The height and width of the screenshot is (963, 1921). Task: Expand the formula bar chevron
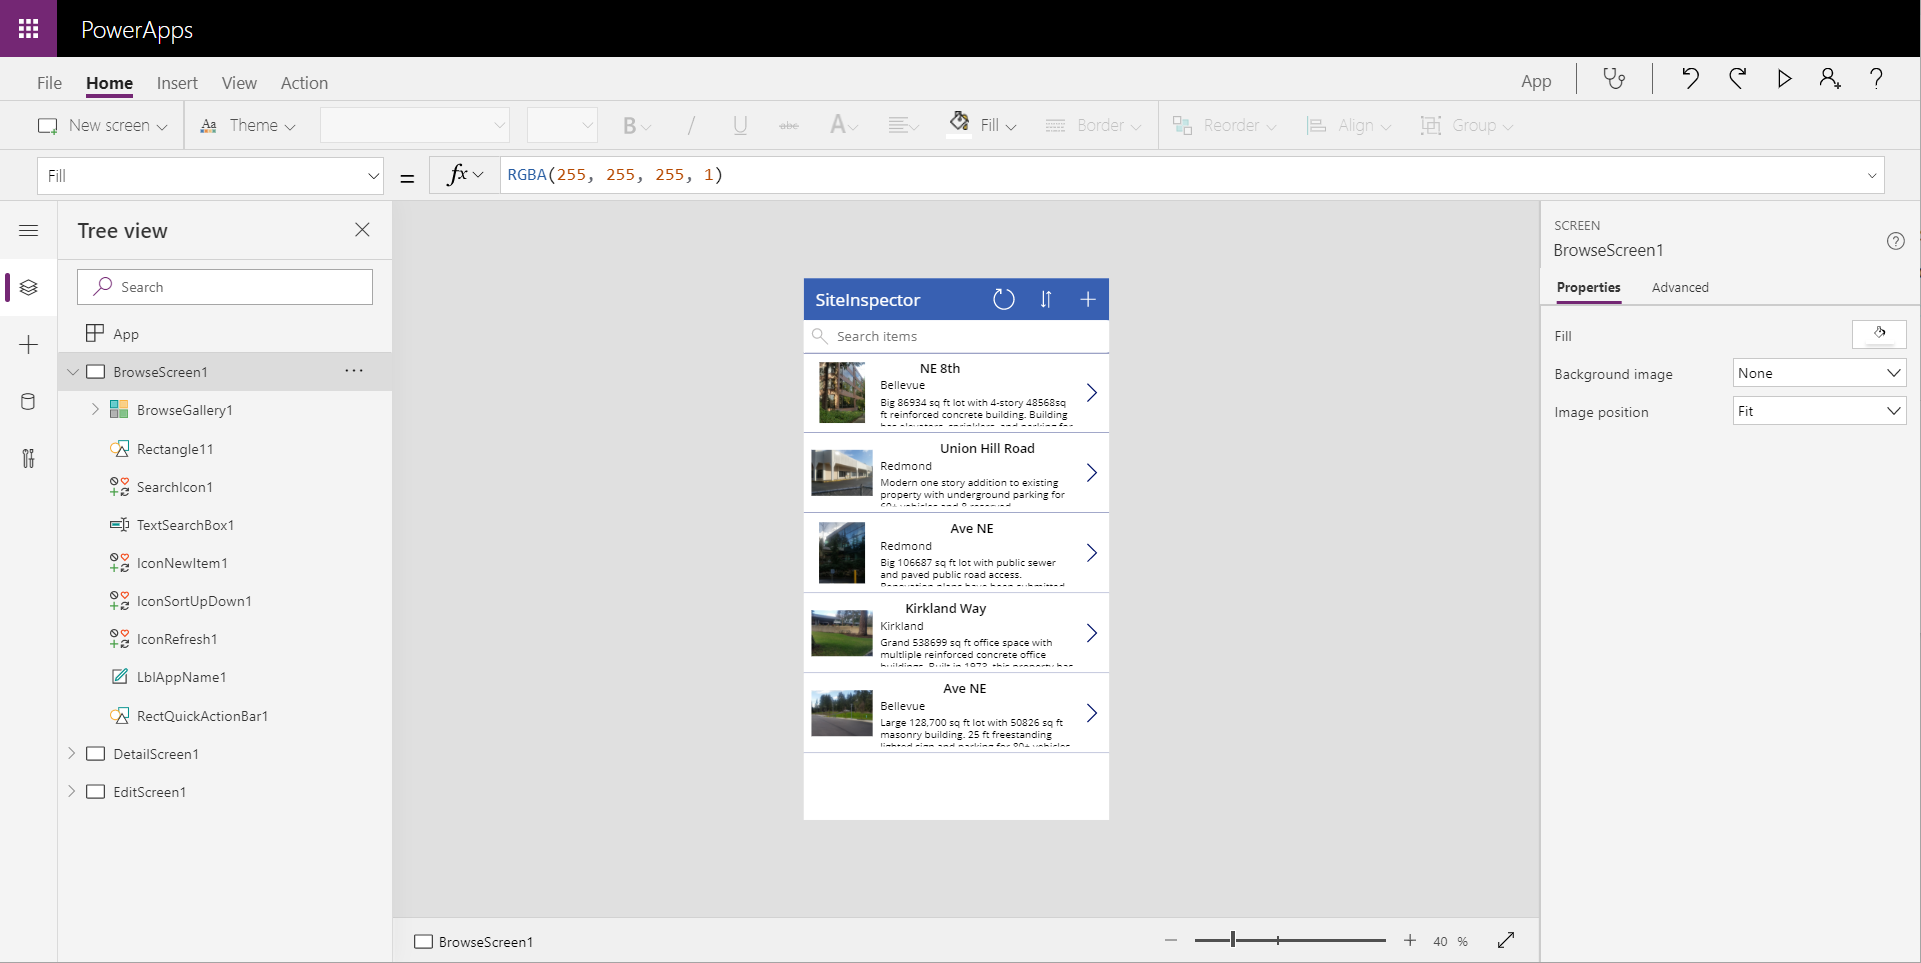click(1871, 176)
